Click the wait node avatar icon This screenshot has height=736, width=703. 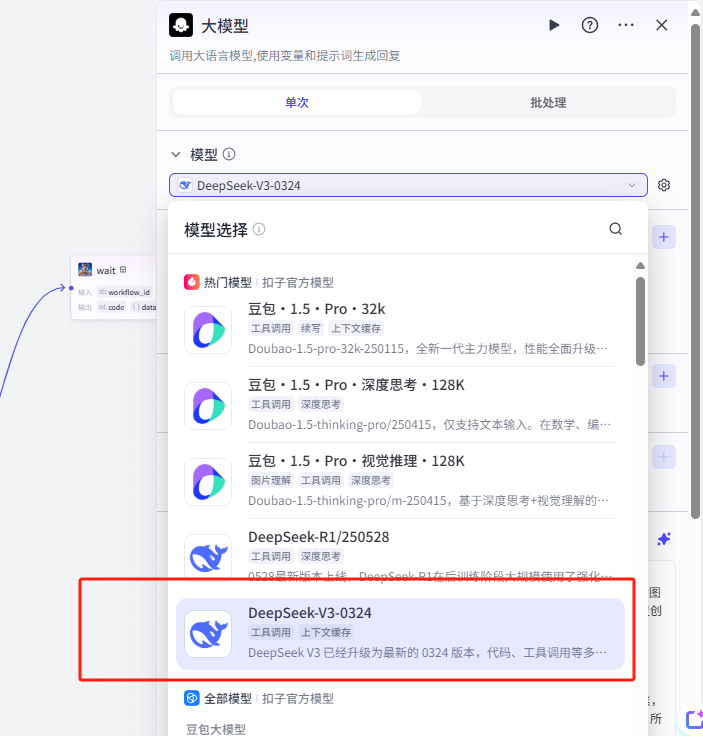coord(85,270)
